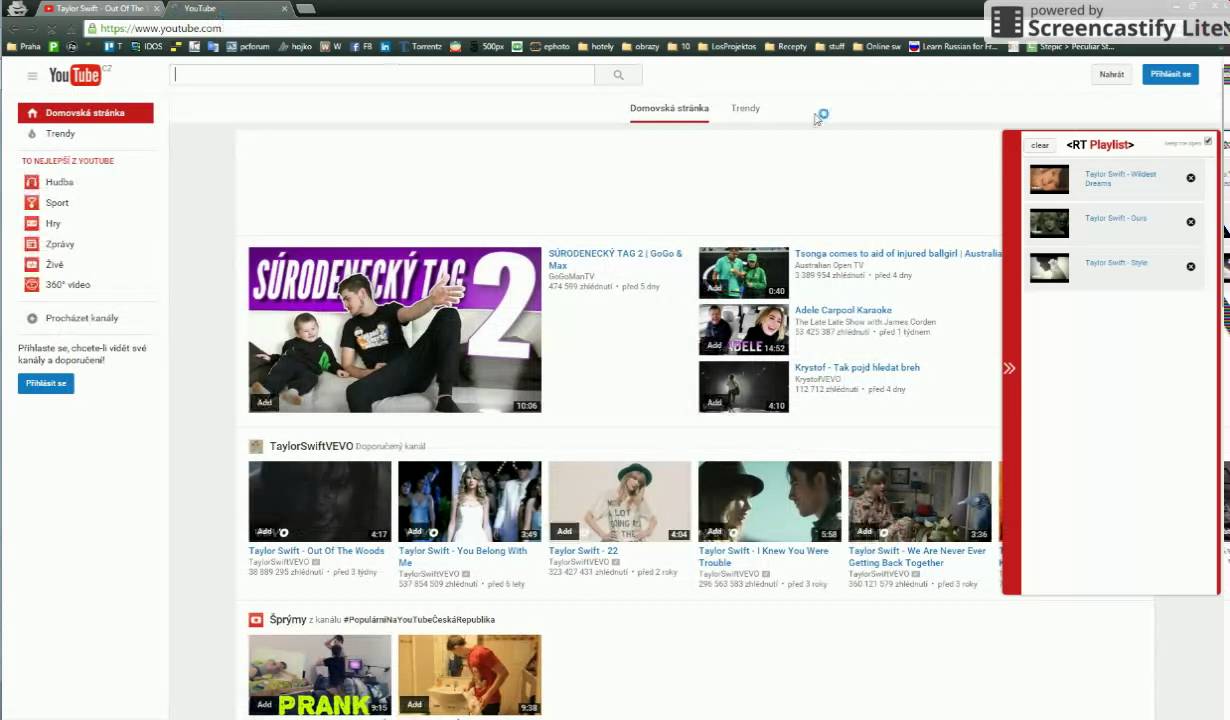Add Krystof video to playlist
1230x720 pixels.
(714, 402)
